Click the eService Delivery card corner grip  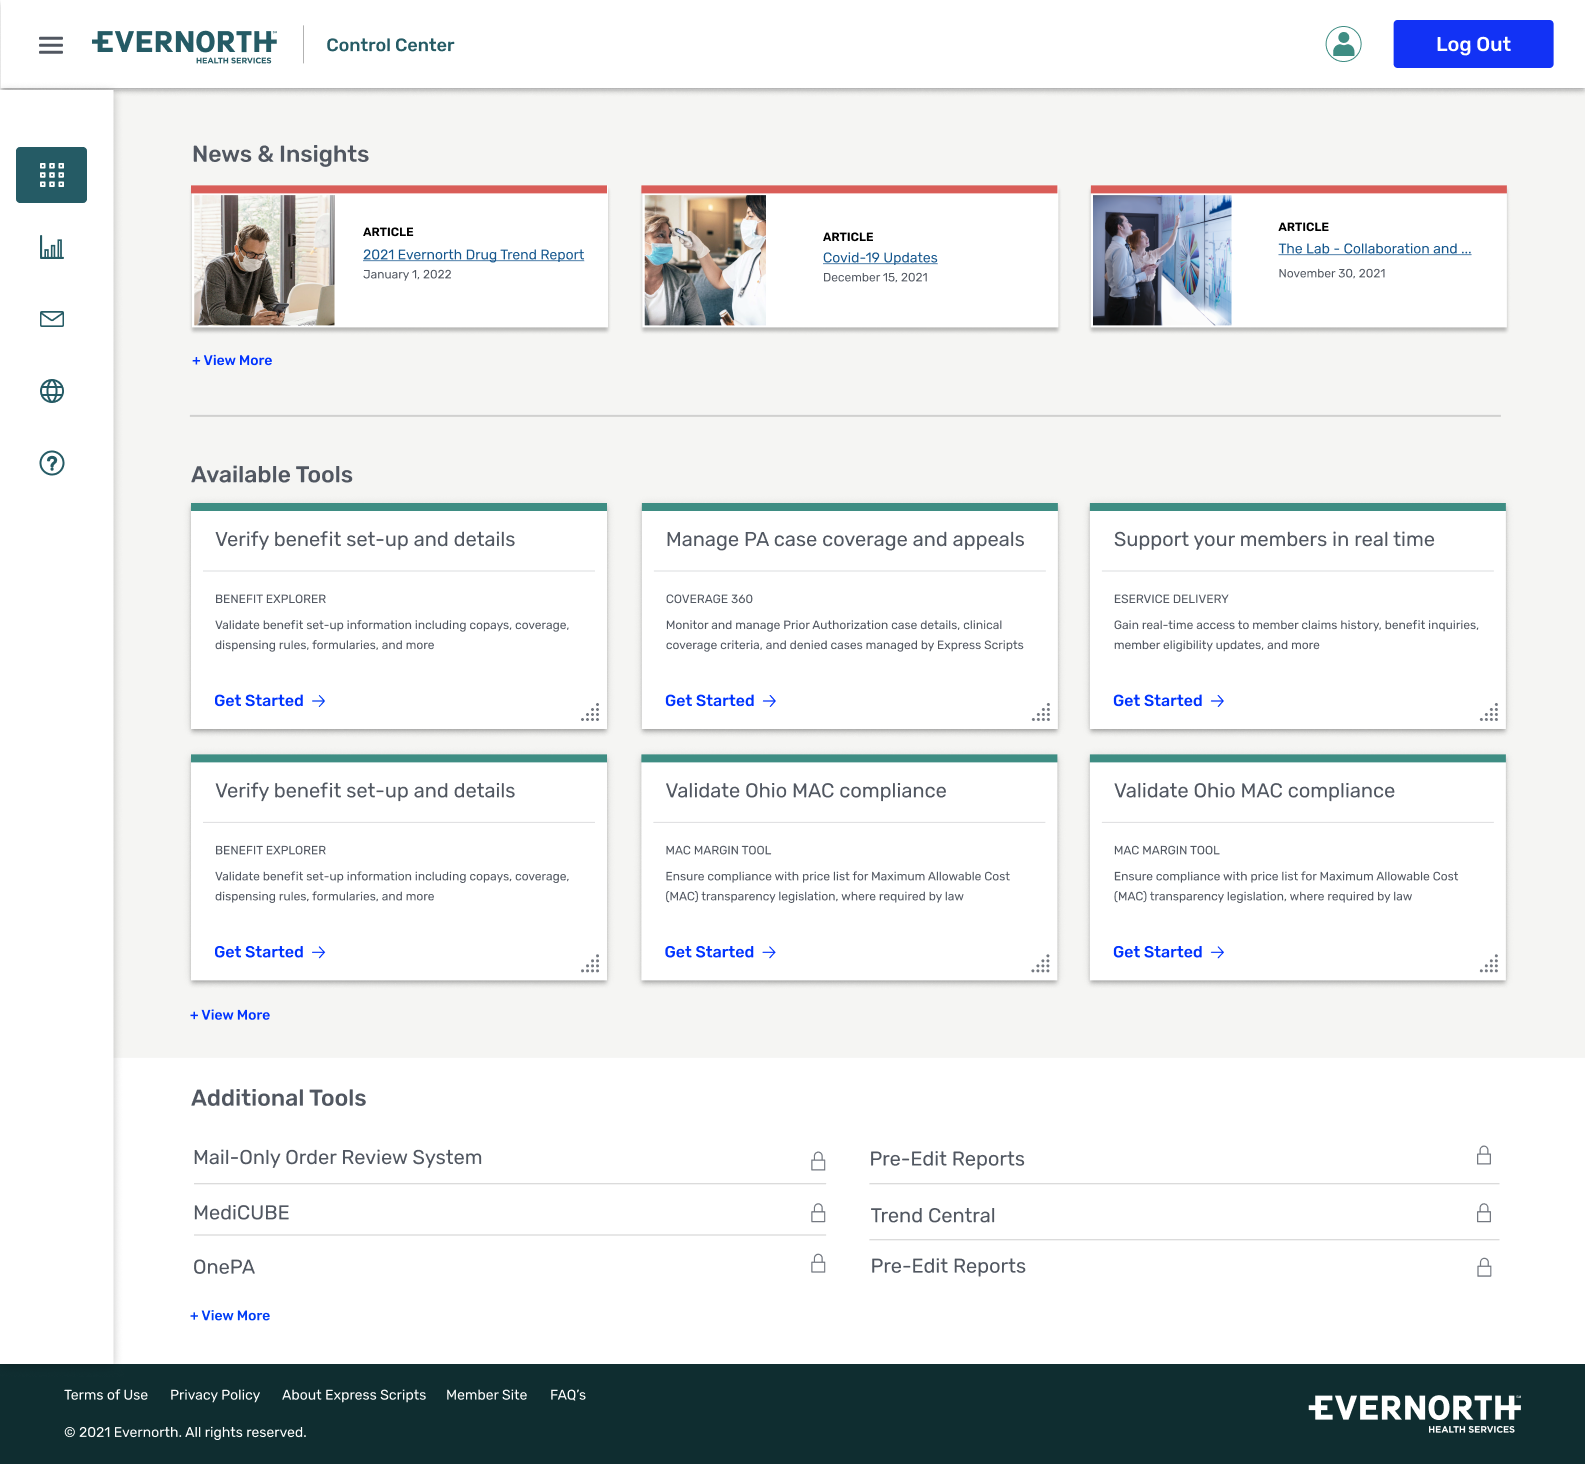coord(1490,712)
